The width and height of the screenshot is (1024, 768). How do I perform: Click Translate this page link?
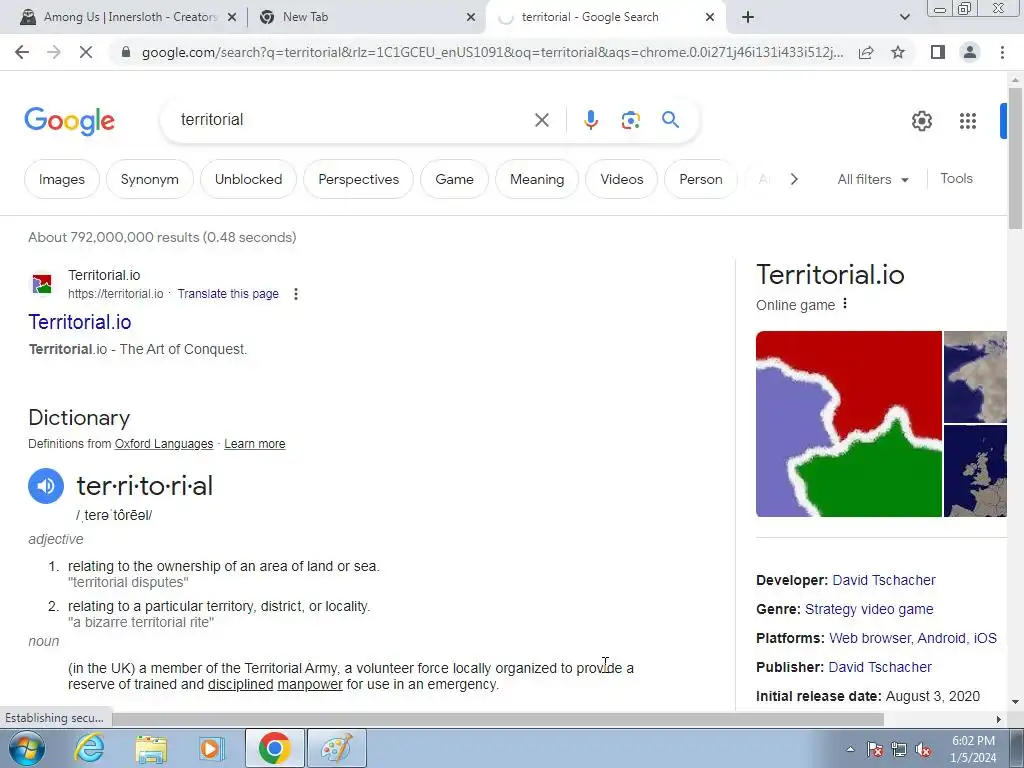point(228,294)
